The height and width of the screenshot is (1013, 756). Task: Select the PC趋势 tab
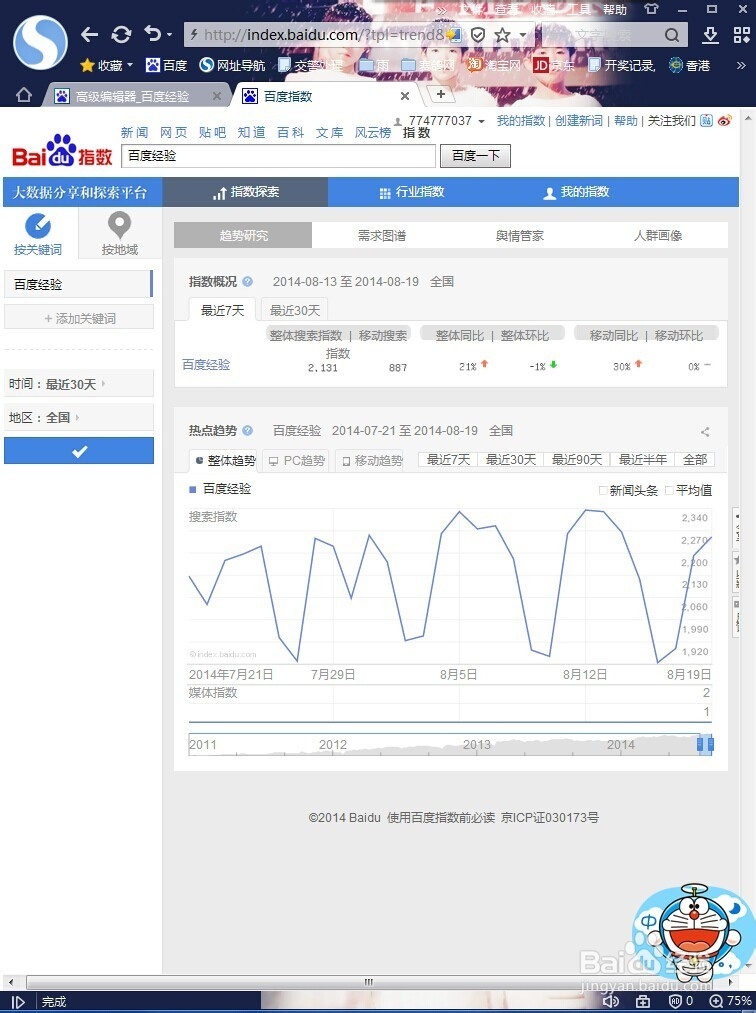point(297,461)
